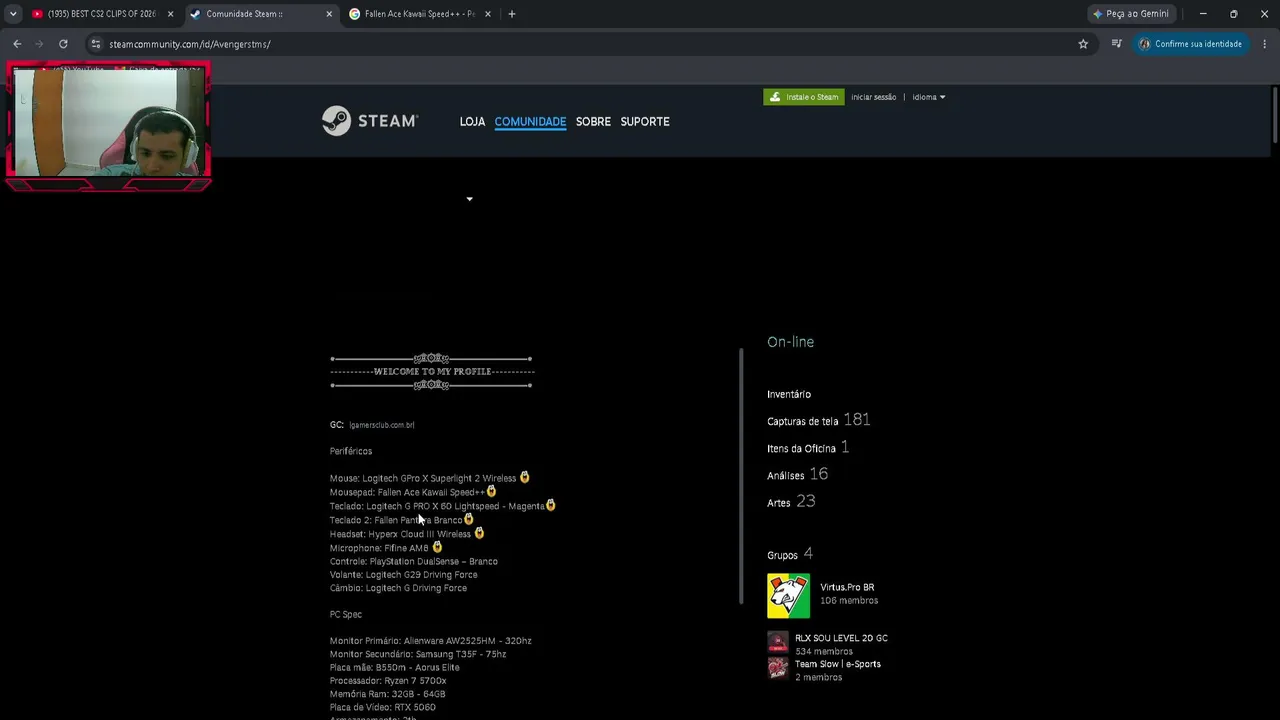Open the LOJA menu
Screen dimensions: 1280x720
click(x=472, y=122)
